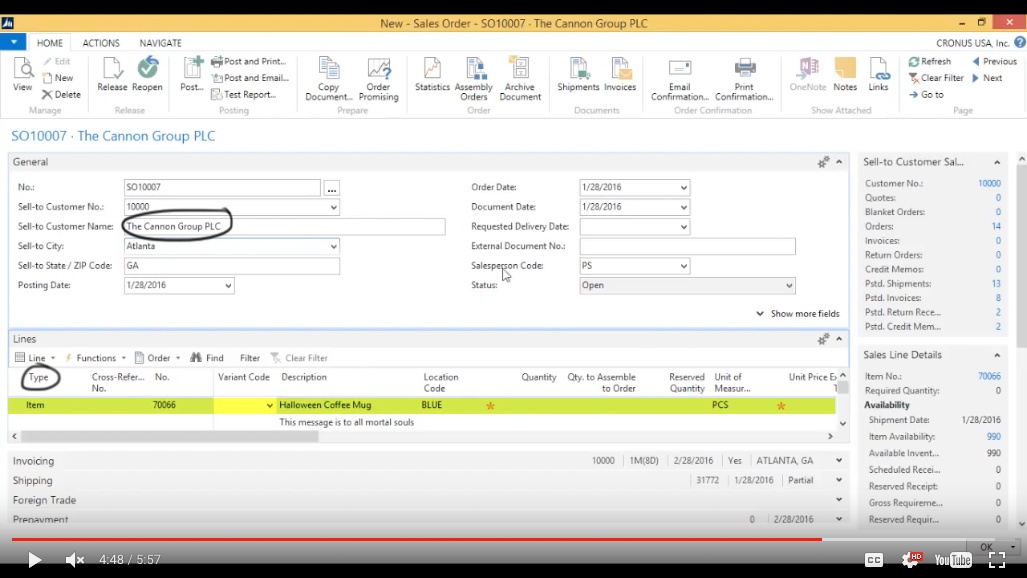
Task: Open Sell-to City dropdown
Action: click(333, 246)
